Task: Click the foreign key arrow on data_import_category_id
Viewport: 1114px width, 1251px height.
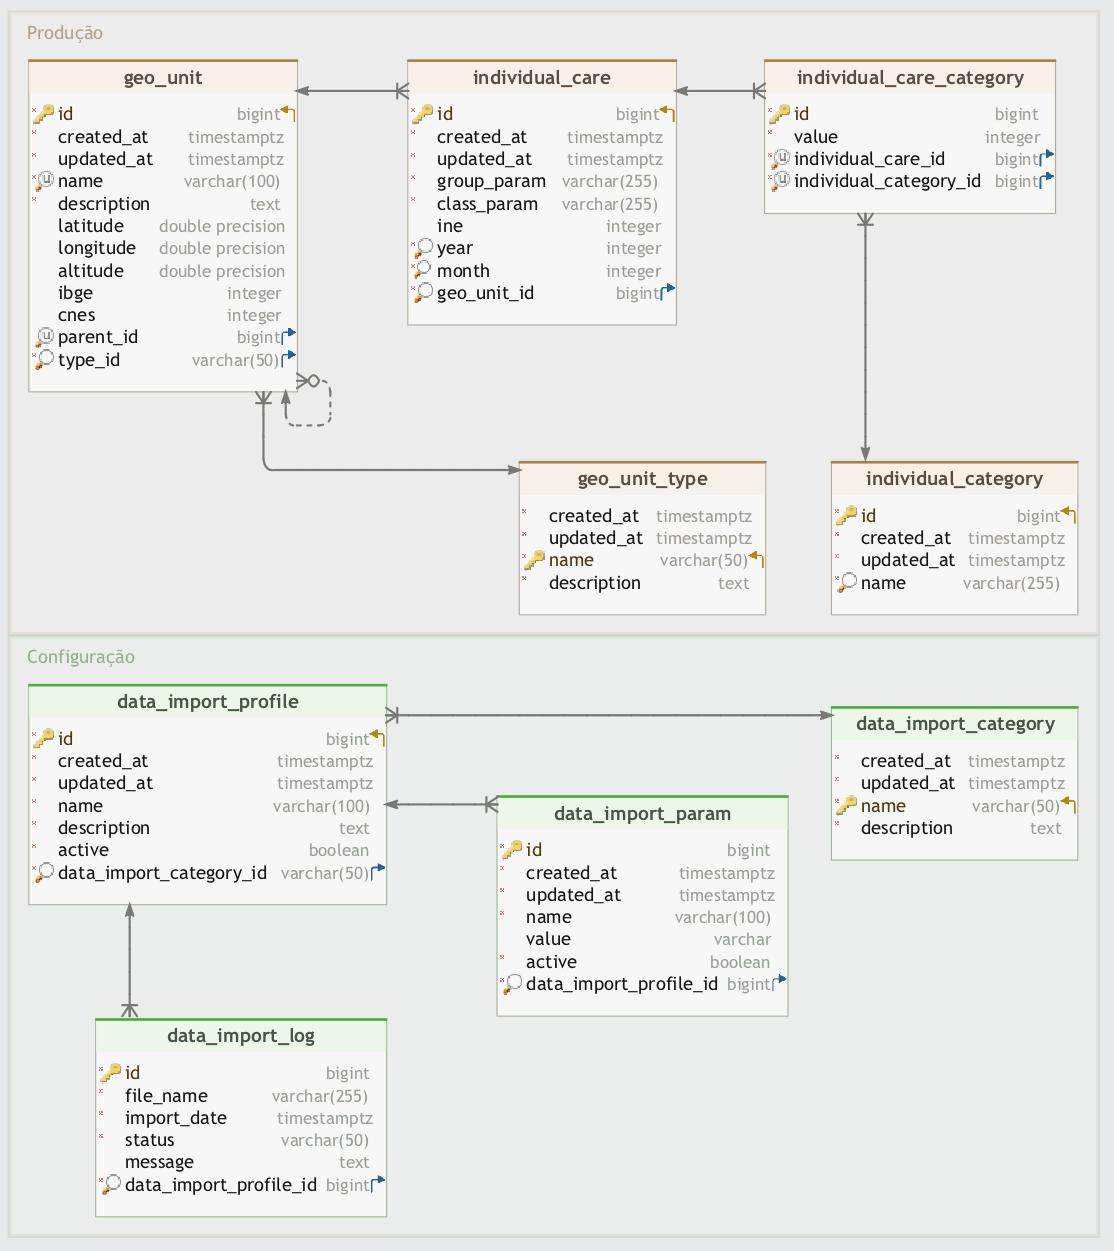Action: [378, 871]
